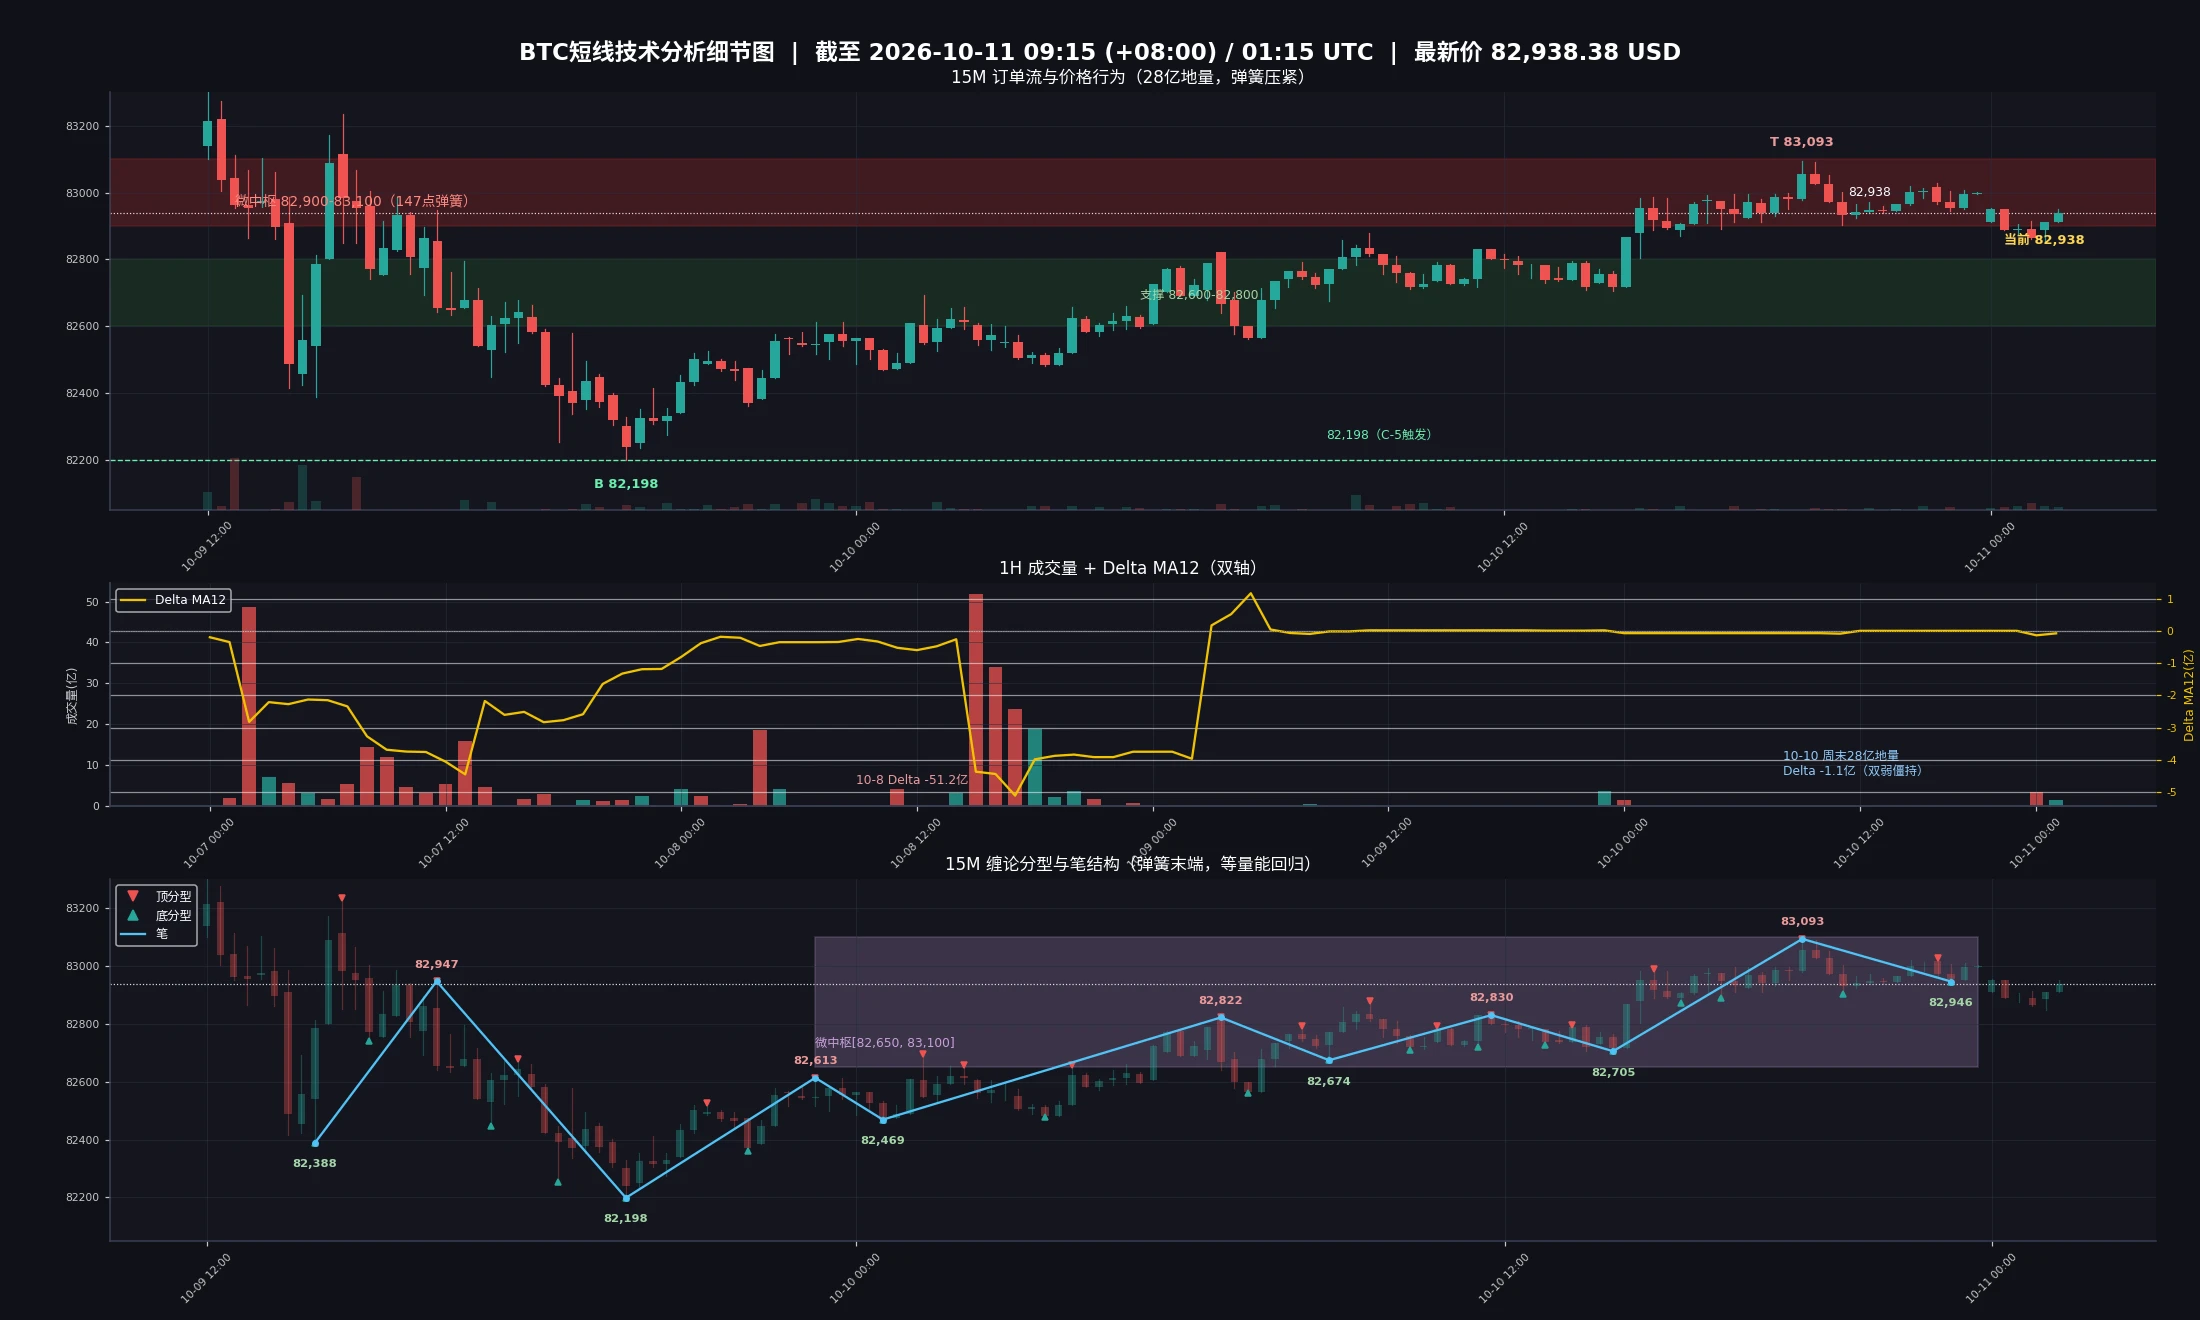Viewport: 2200px width, 1320px height.
Task: Click the '82,198 (C-5触发)' annotation
Action: [1379, 435]
